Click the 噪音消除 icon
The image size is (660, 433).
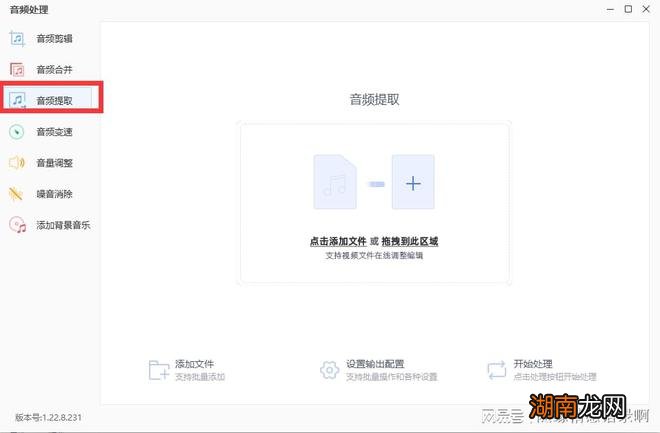[16, 194]
